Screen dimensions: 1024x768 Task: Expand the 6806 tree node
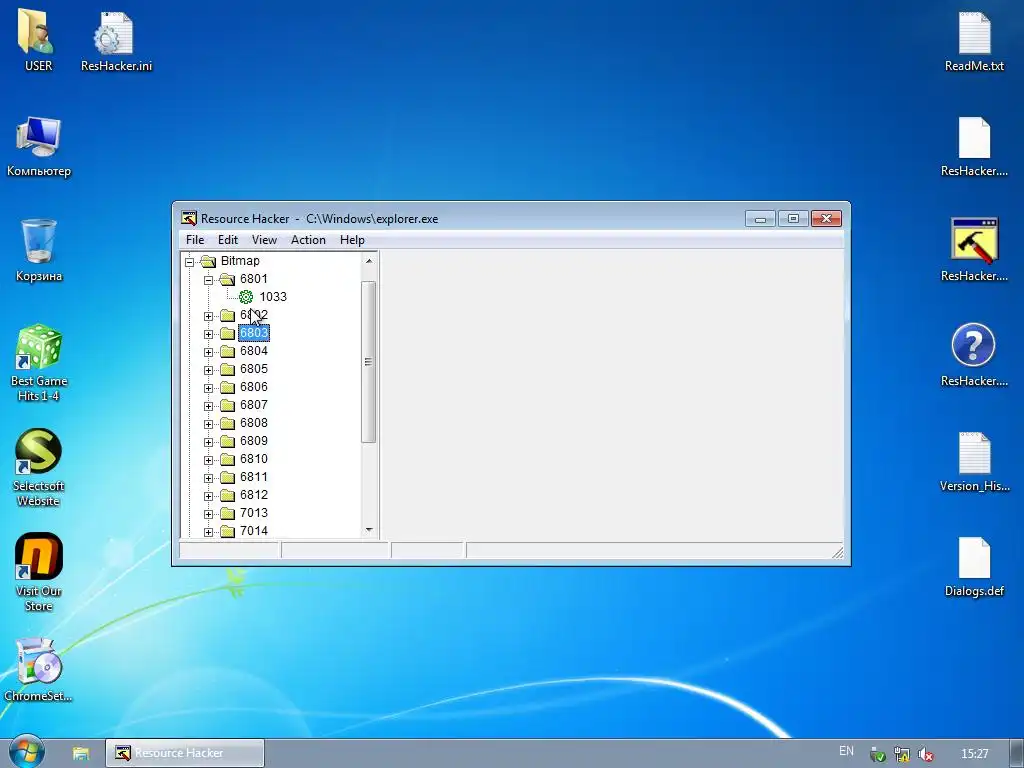pos(208,388)
